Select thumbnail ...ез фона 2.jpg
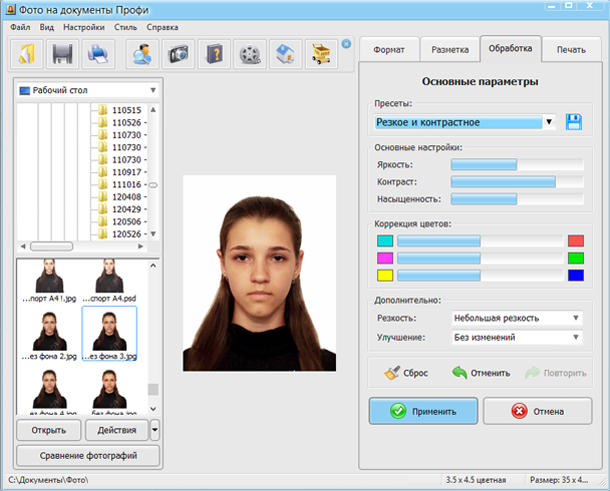Image resolution: width=610 pixels, height=491 pixels. [x=49, y=335]
